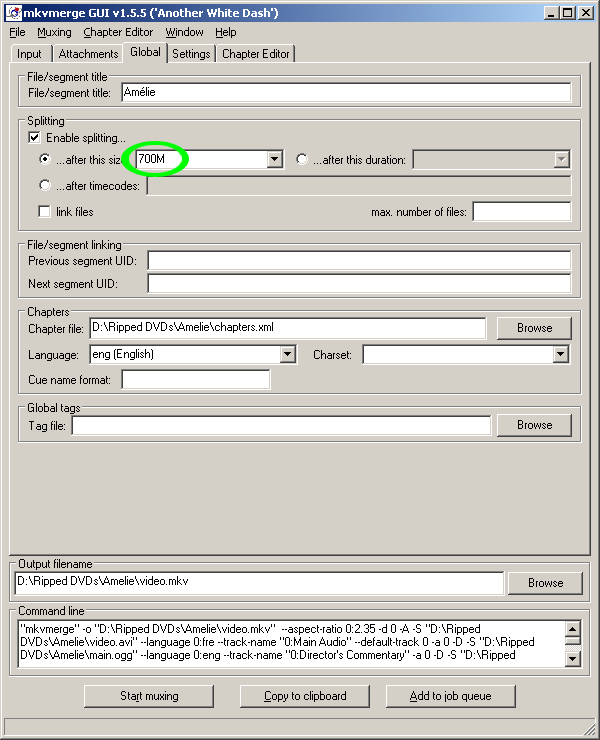
Task: Switch to the Settings tab
Action: tap(191, 54)
